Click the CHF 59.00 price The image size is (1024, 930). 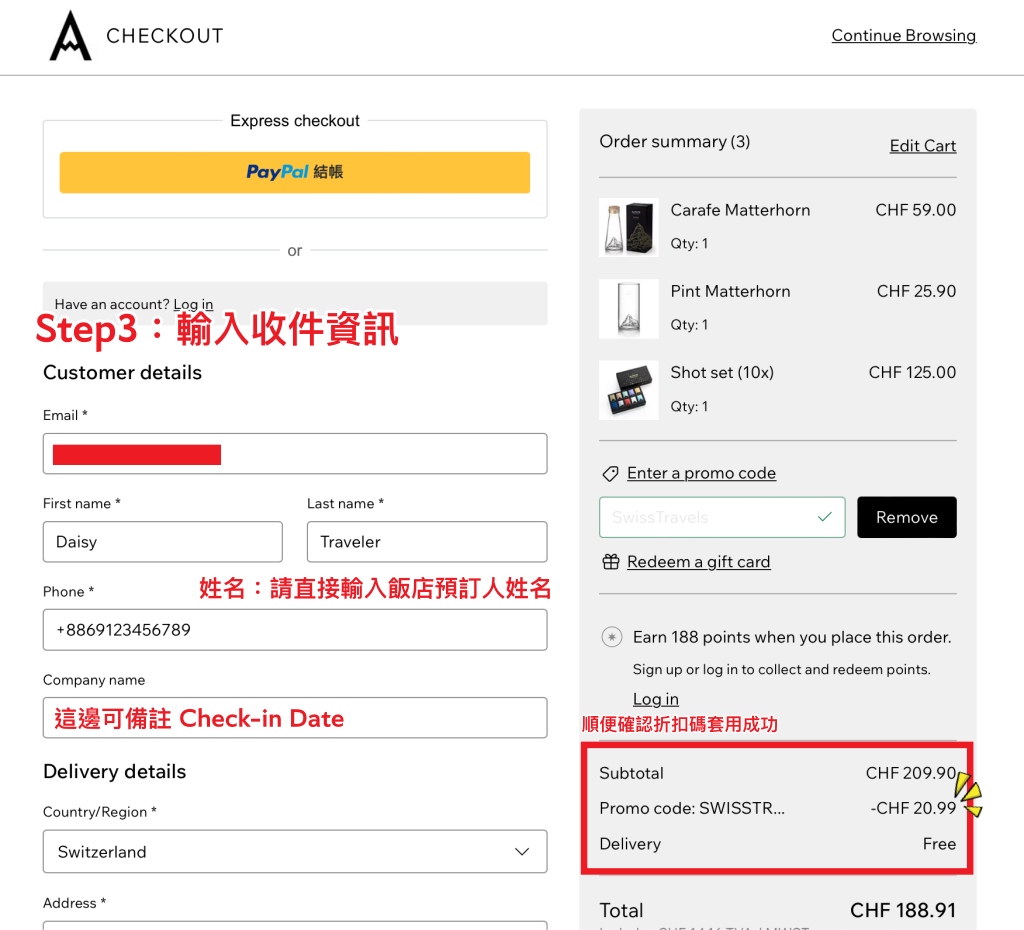(x=916, y=210)
